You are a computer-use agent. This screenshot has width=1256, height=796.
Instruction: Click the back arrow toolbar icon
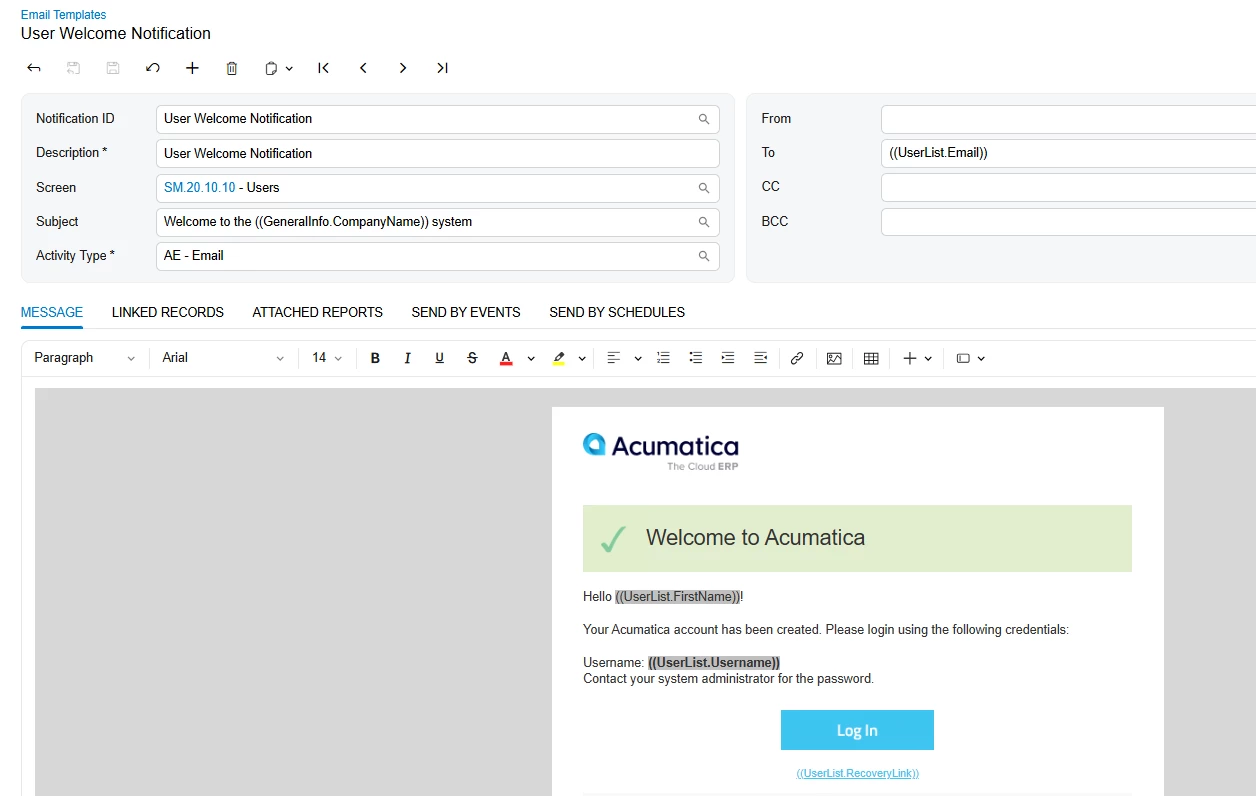(x=34, y=68)
